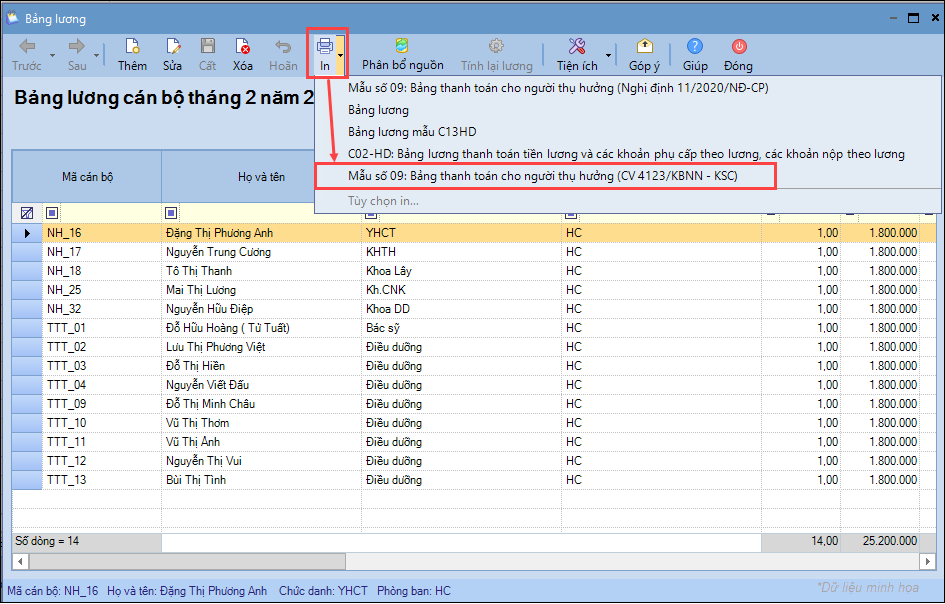
Task: Send feedback with Góp ý
Action: point(644,55)
